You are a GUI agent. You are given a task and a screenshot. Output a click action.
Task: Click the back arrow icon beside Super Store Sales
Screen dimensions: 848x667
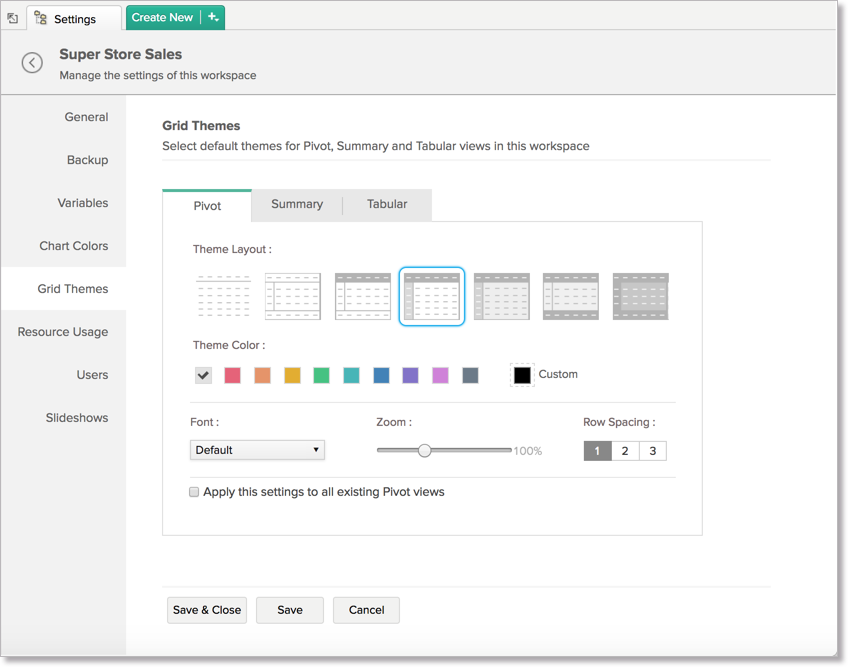tap(32, 63)
